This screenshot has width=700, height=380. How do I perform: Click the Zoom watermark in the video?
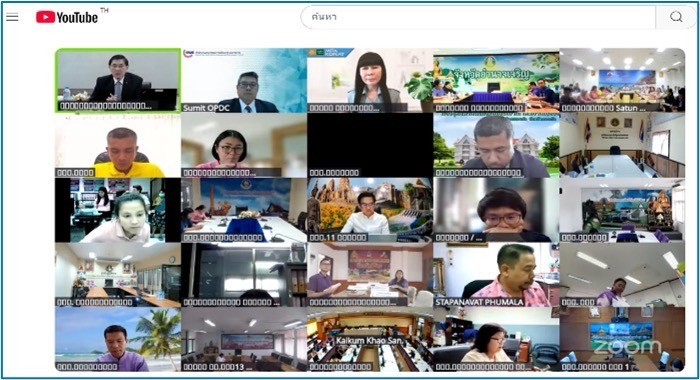(x=627, y=347)
